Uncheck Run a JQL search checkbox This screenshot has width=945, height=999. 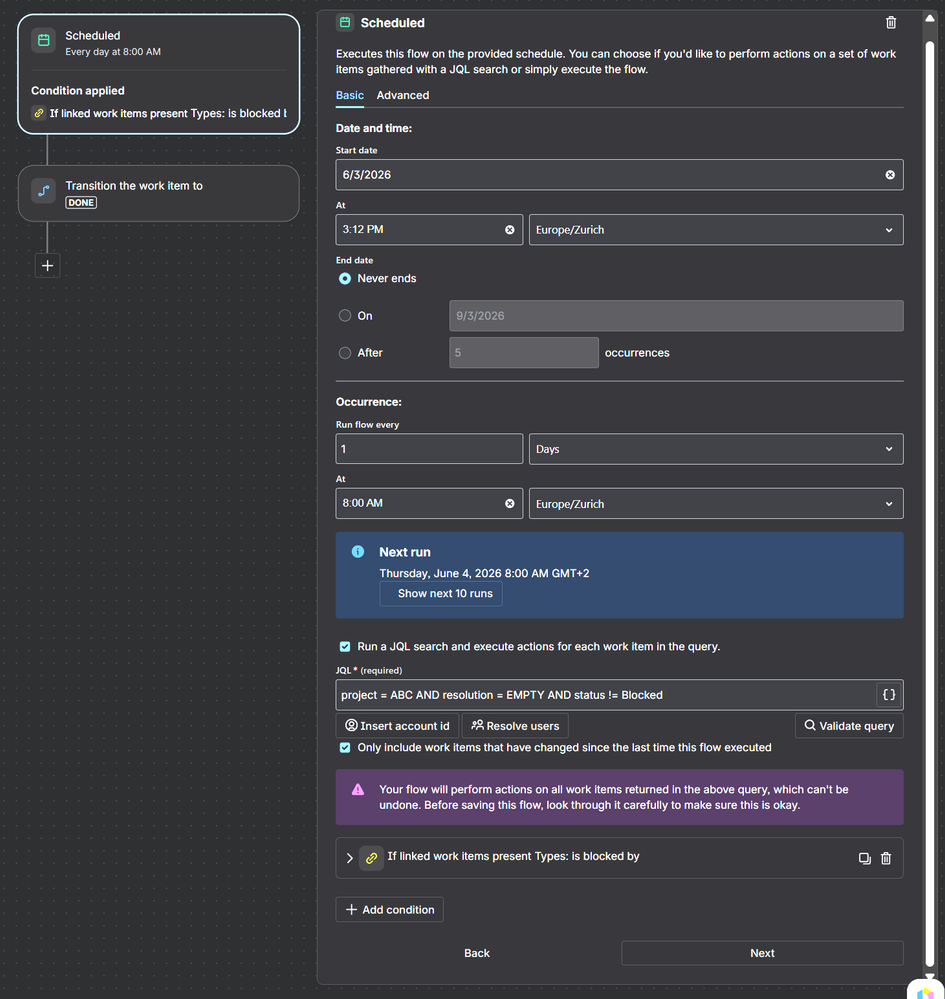(345, 647)
